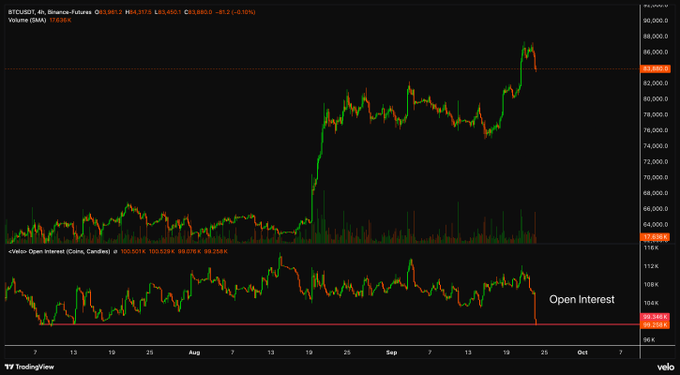The width and height of the screenshot is (680, 375).
Task: Click the 80,000.0 price axis label
Action: [655, 99]
